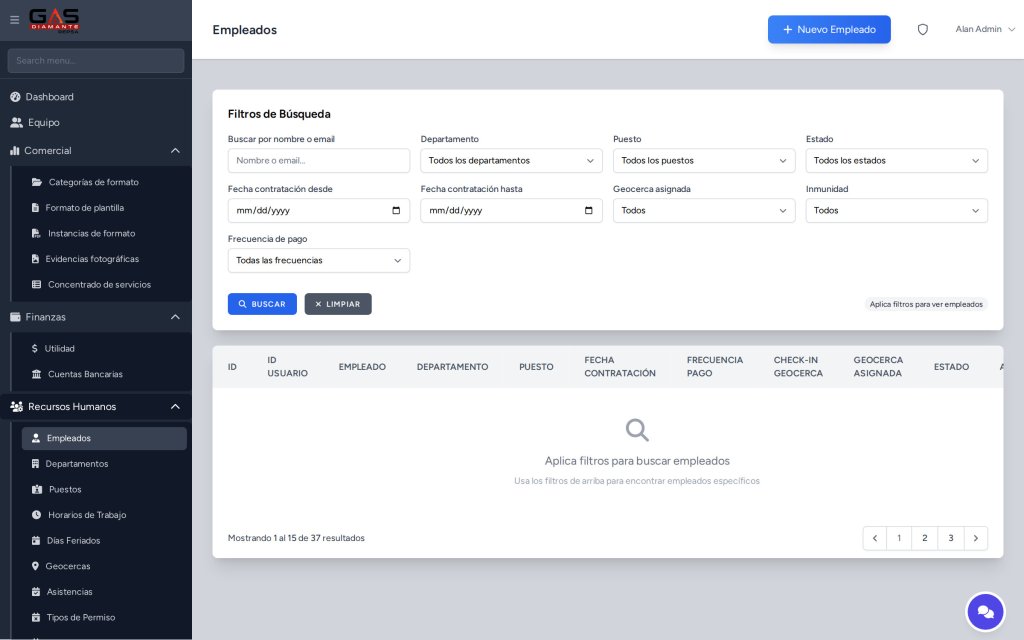Screen dimensions: 1024x640
Task: Click the next page arrow
Action: (976, 538)
